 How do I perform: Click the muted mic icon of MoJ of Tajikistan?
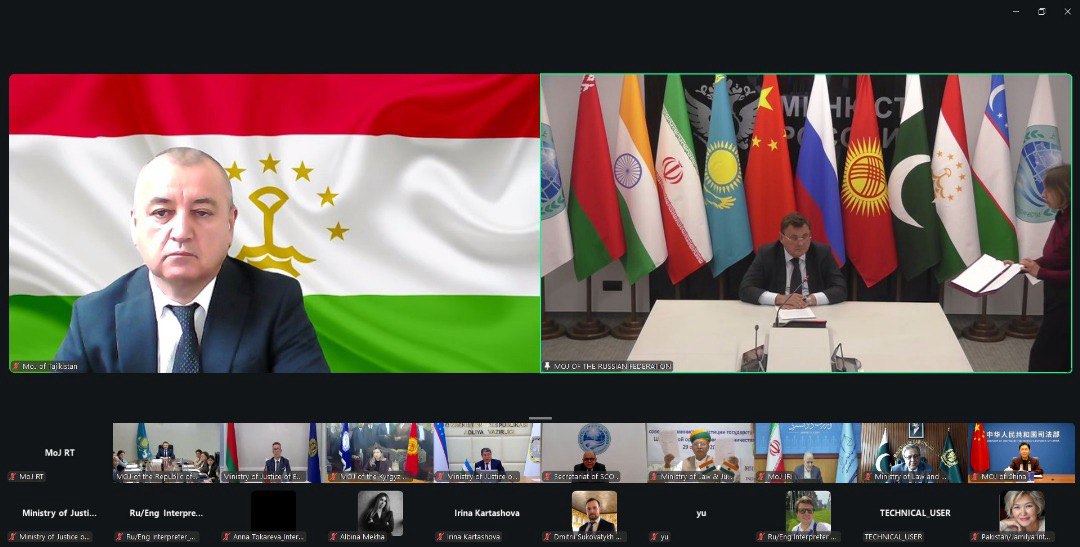coord(16,367)
